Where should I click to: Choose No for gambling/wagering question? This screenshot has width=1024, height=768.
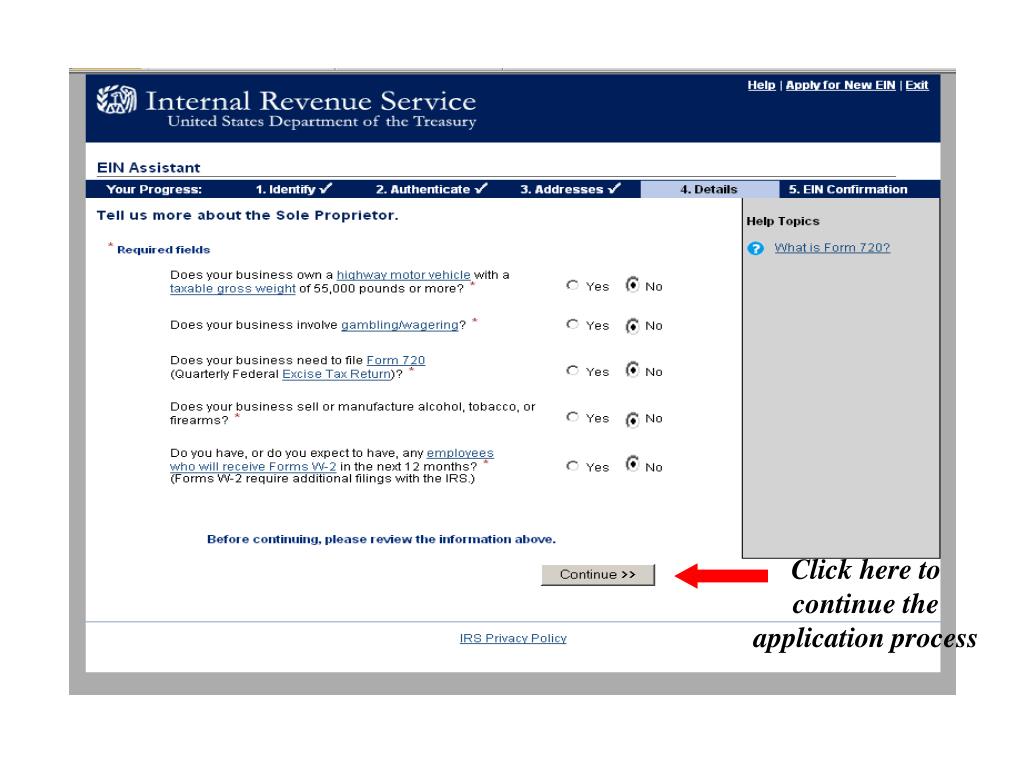(632, 325)
